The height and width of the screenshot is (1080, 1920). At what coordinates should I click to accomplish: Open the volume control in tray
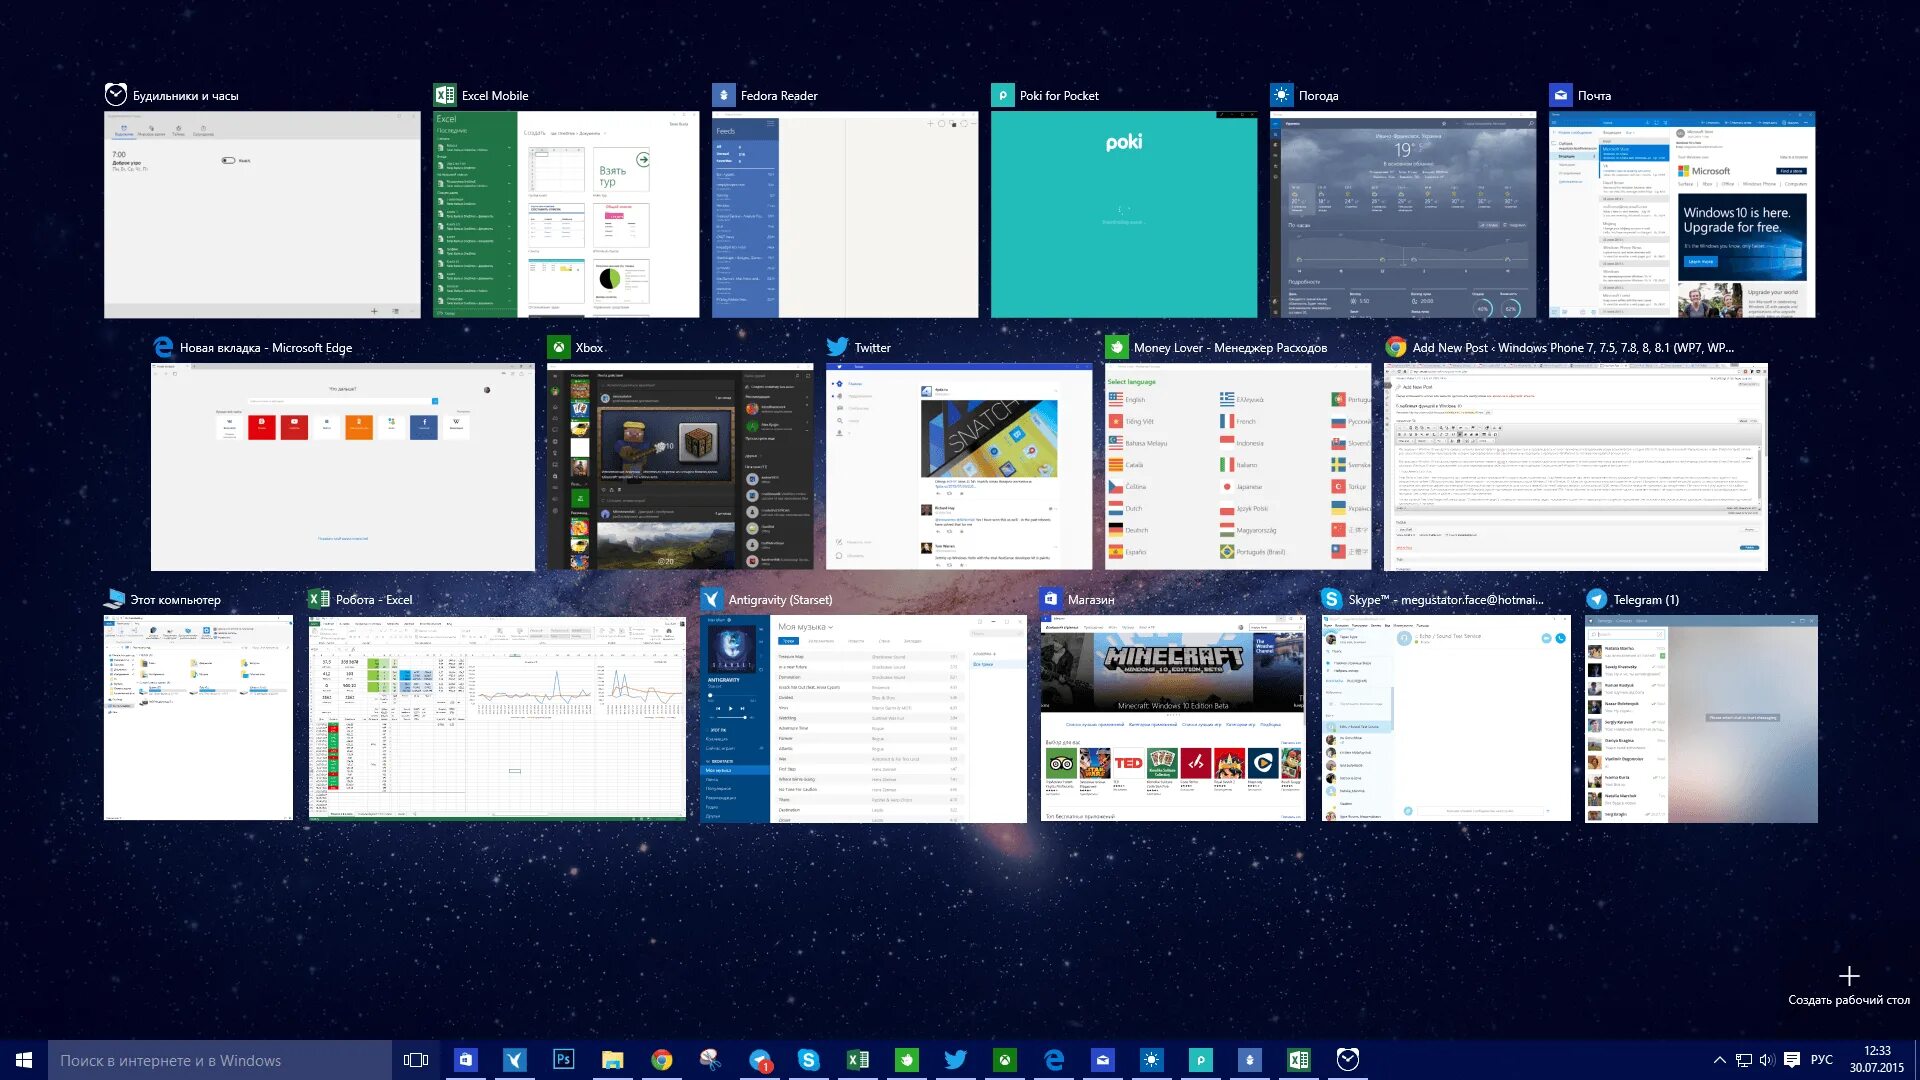[x=1767, y=1060]
